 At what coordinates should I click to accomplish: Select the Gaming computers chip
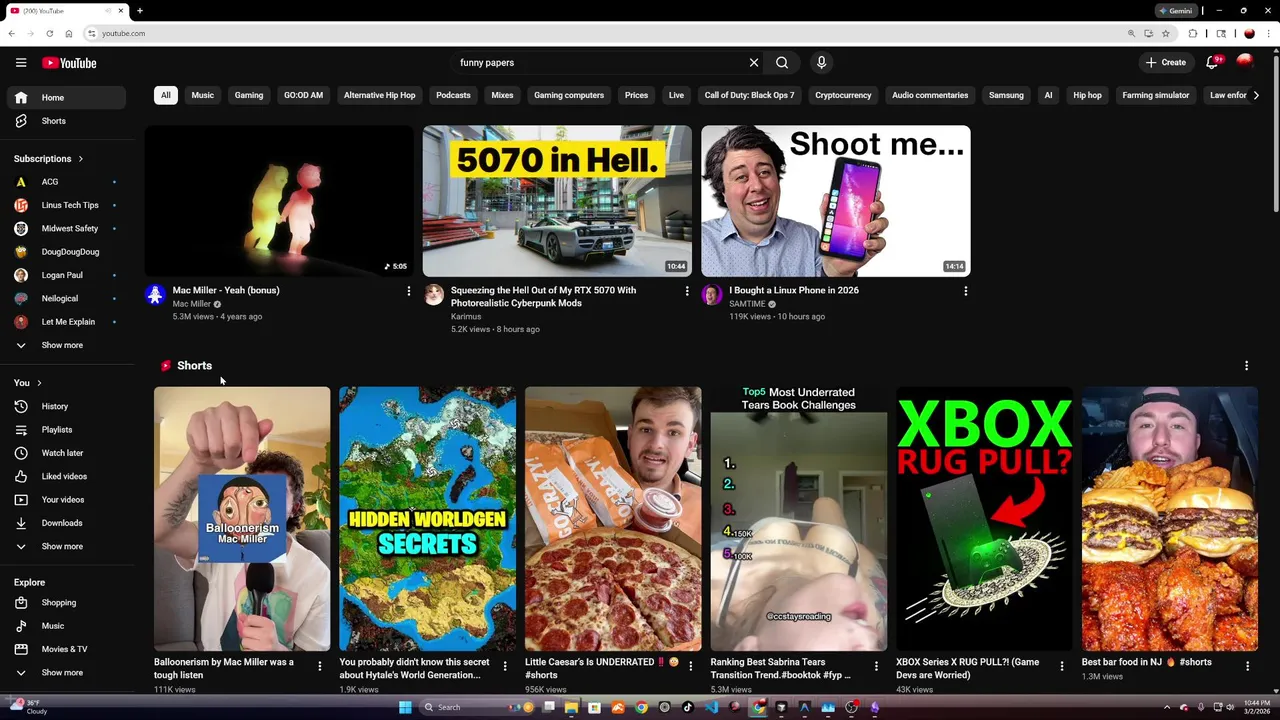[569, 95]
